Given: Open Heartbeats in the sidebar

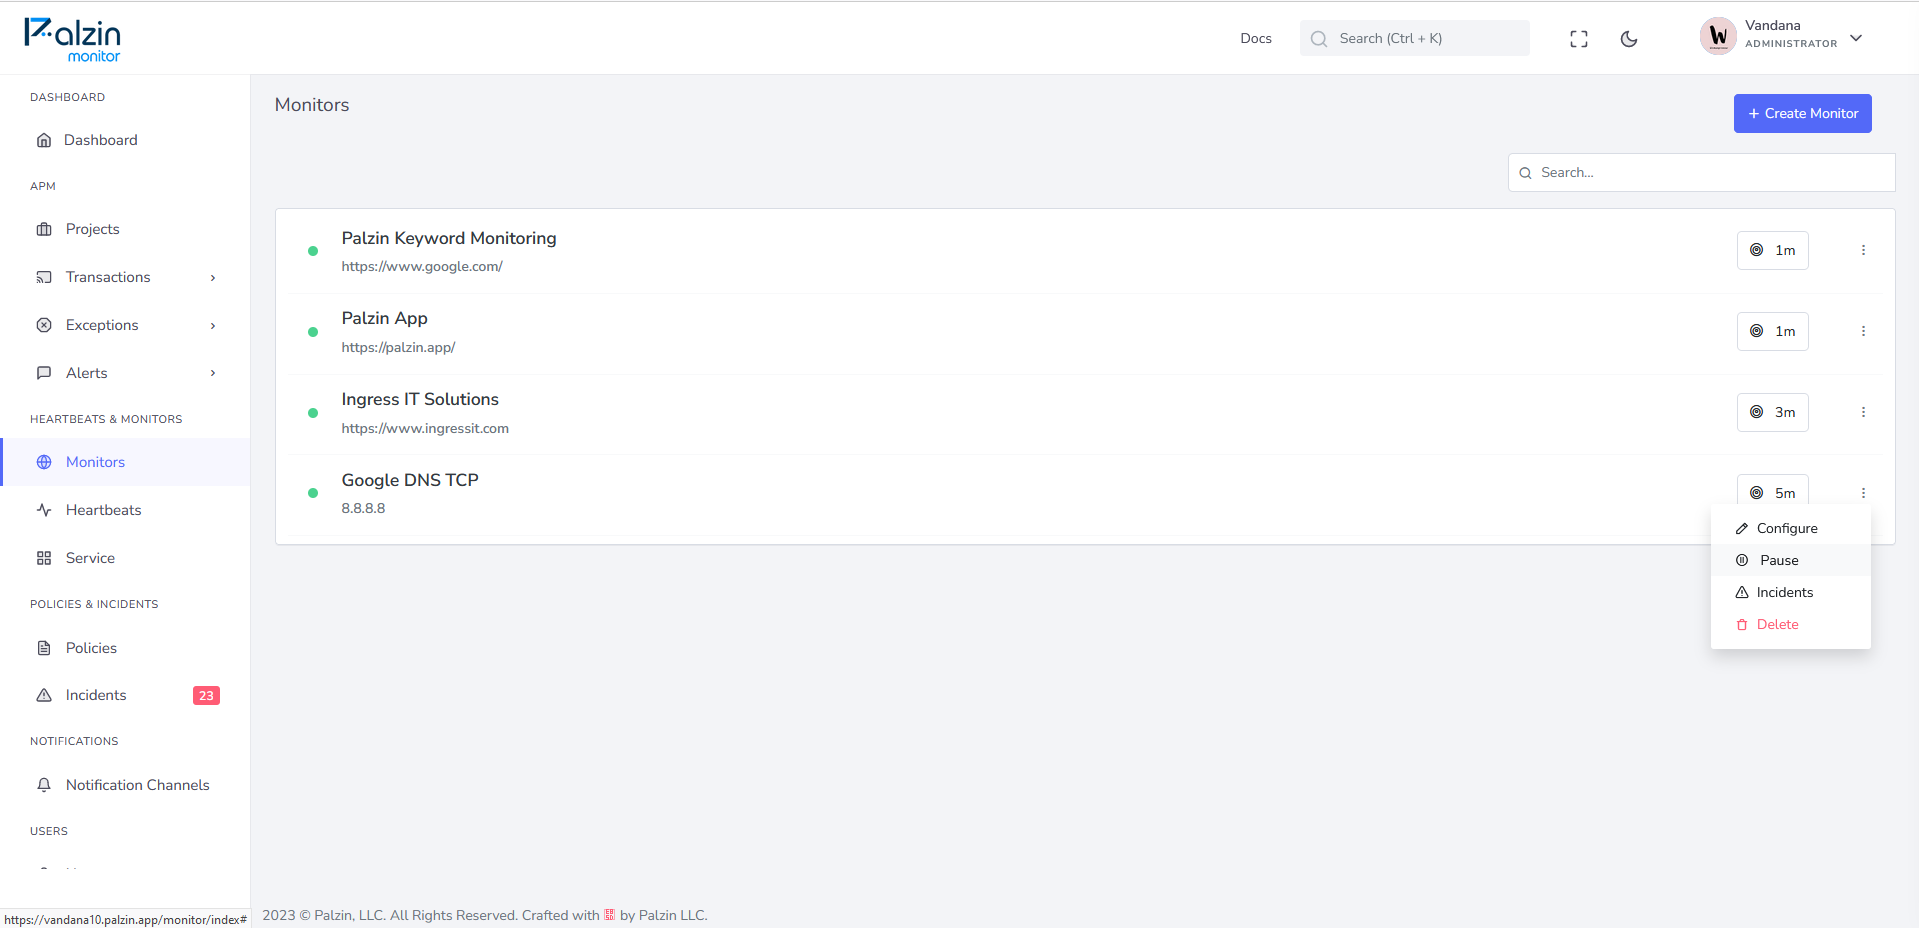Looking at the screenshot, I should [x=125, y=510].
